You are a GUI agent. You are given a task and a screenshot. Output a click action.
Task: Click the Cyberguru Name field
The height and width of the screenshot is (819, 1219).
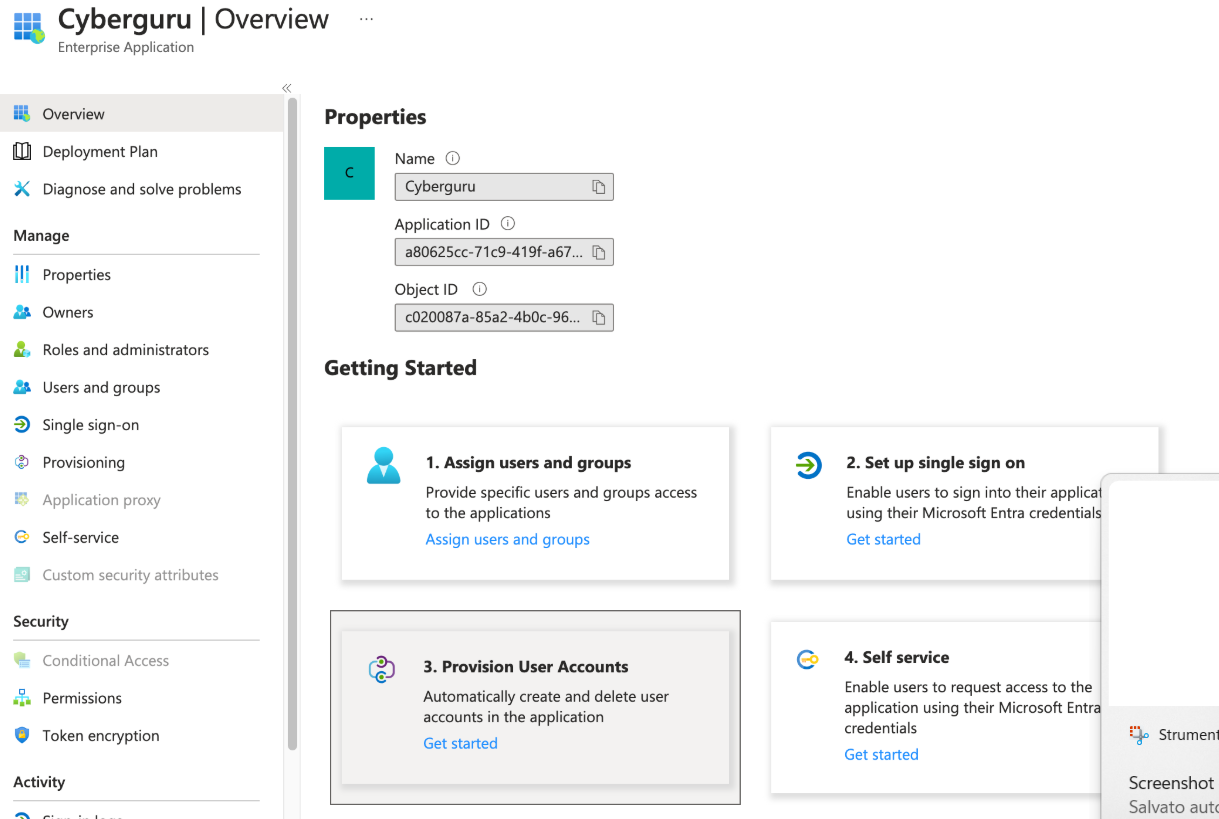pyautogui.click(x=504, y=187)
